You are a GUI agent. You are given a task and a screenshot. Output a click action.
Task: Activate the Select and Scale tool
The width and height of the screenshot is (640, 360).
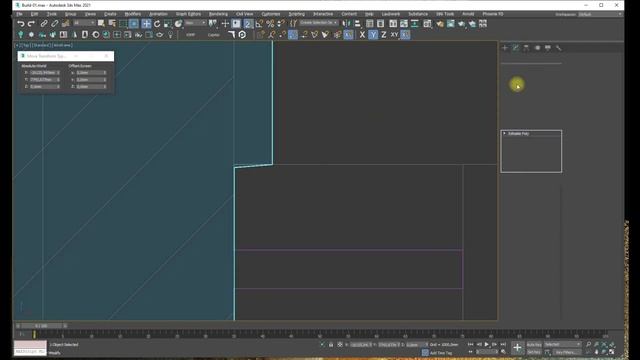click(x=168, y=24)
